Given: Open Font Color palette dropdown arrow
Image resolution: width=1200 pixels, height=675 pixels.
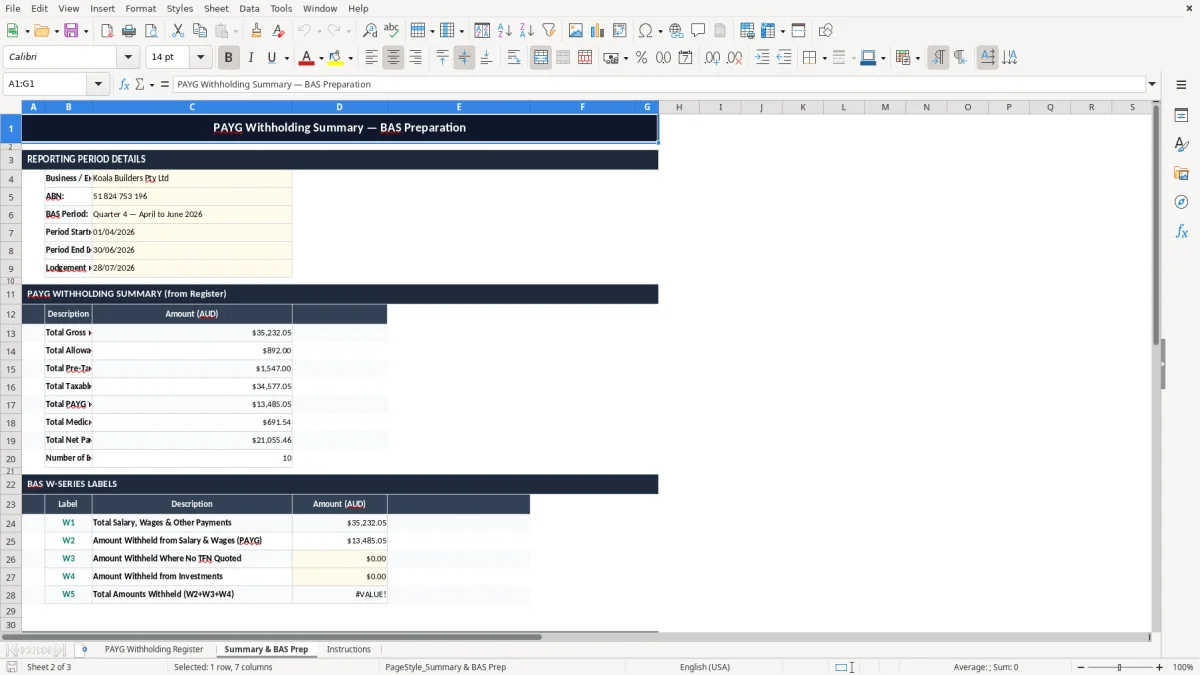Looking at the screenshot, I should (321, 58).
